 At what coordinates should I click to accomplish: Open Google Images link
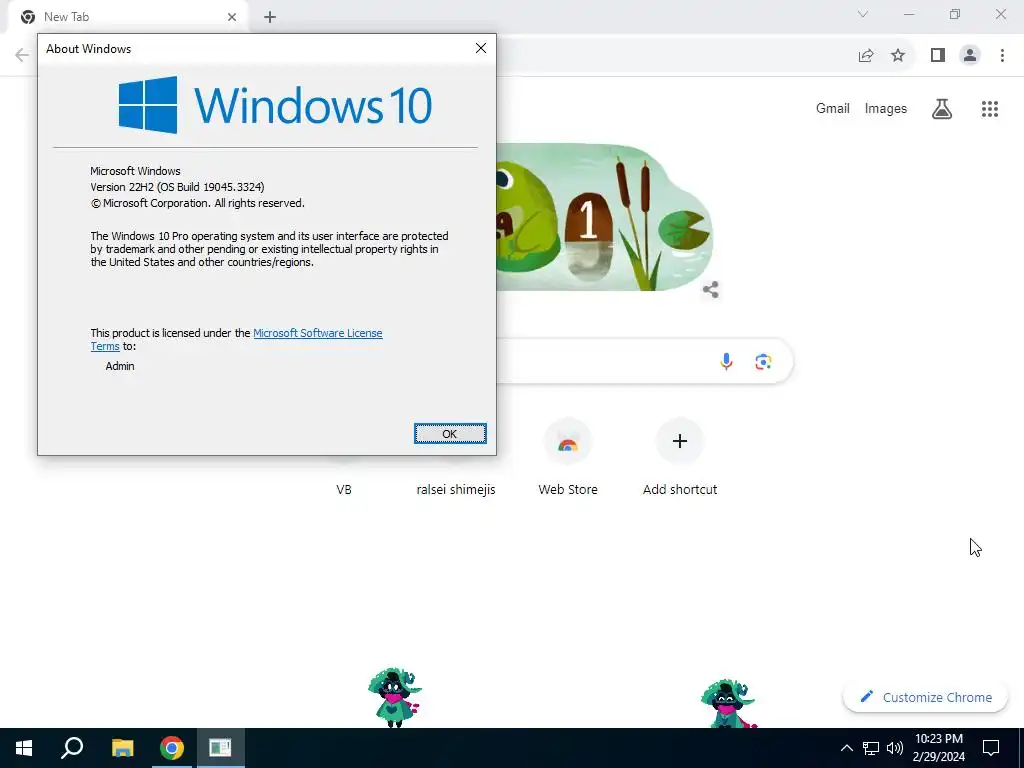(x=886, y=108)
